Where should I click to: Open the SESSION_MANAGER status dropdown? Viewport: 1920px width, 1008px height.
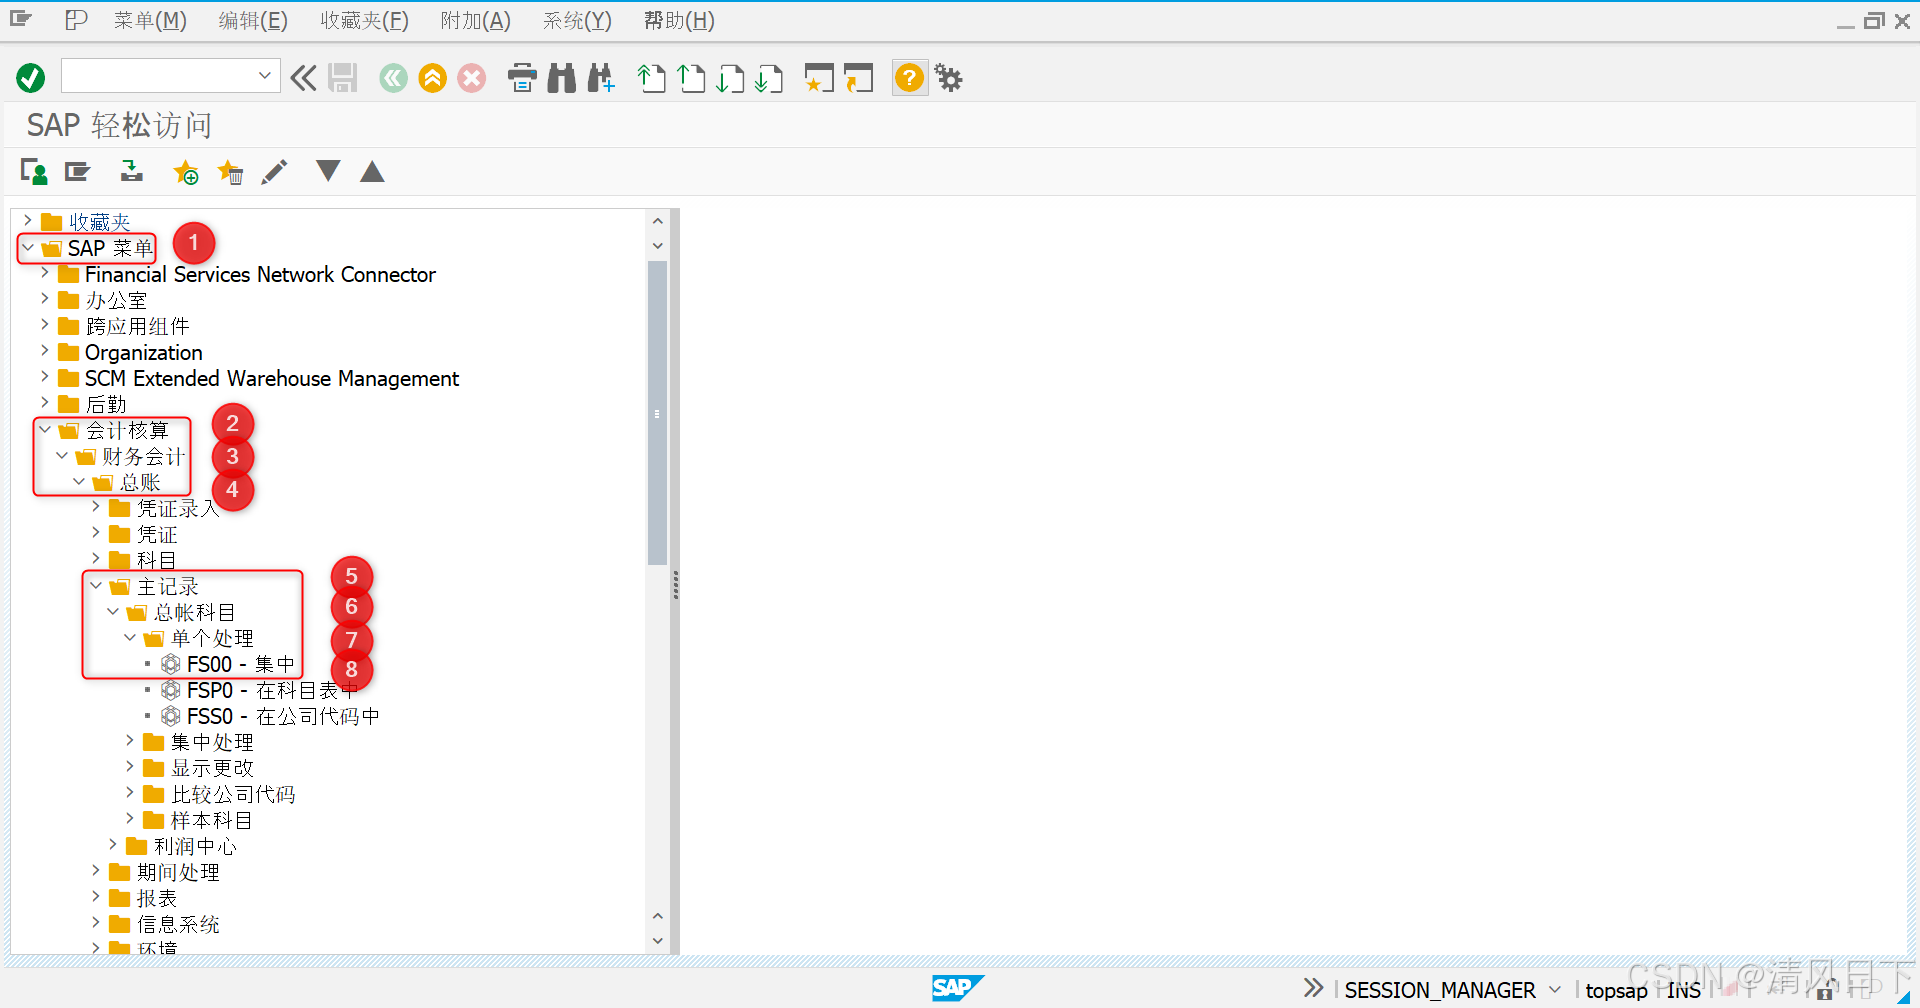(x=1555, y=989)
